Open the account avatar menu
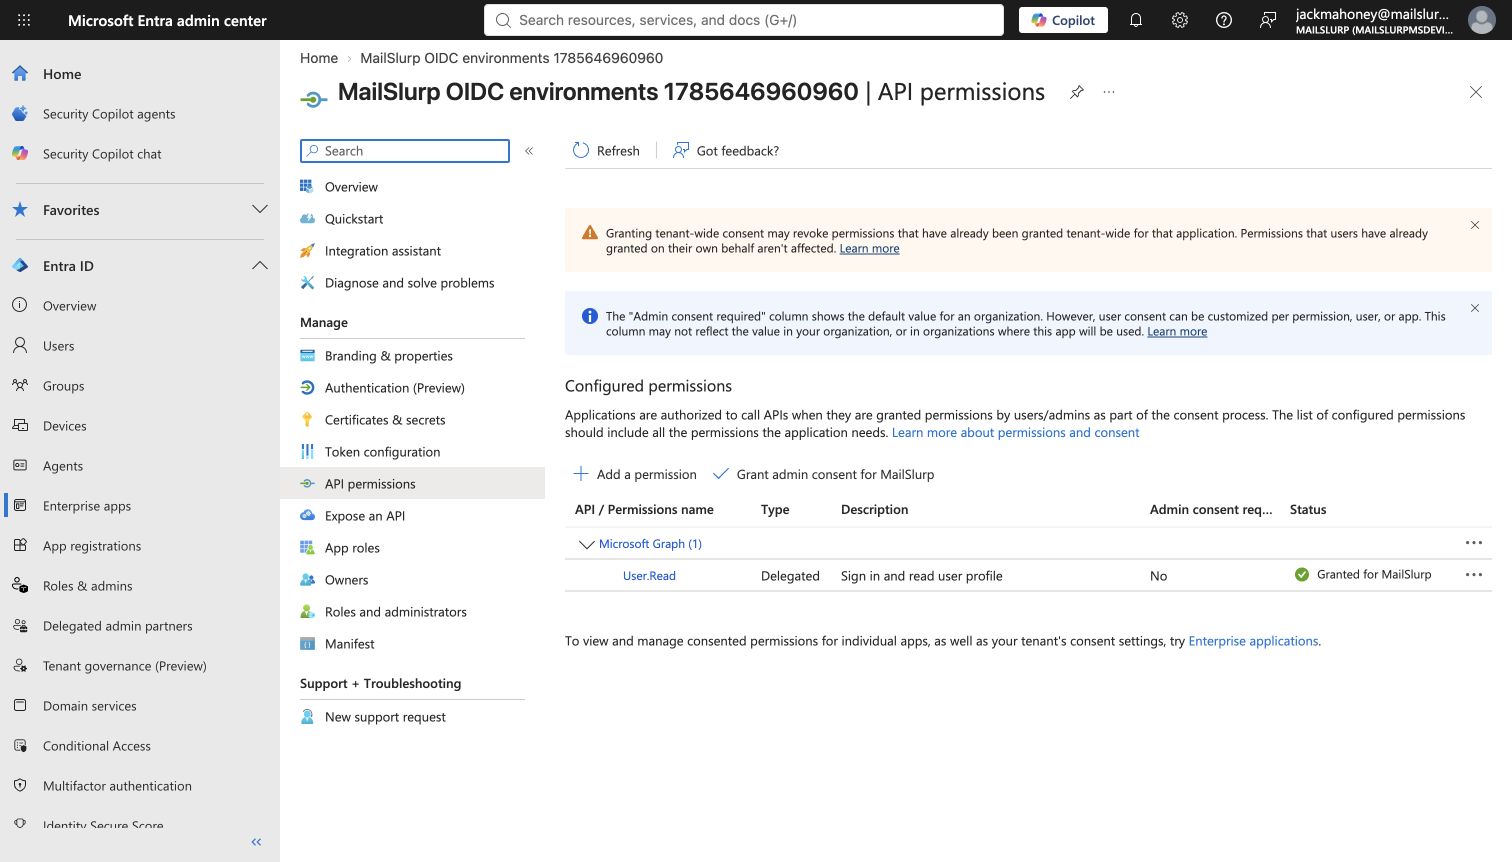The width and height of the screenshot is (1512, 862). [x=1481, y=20]
